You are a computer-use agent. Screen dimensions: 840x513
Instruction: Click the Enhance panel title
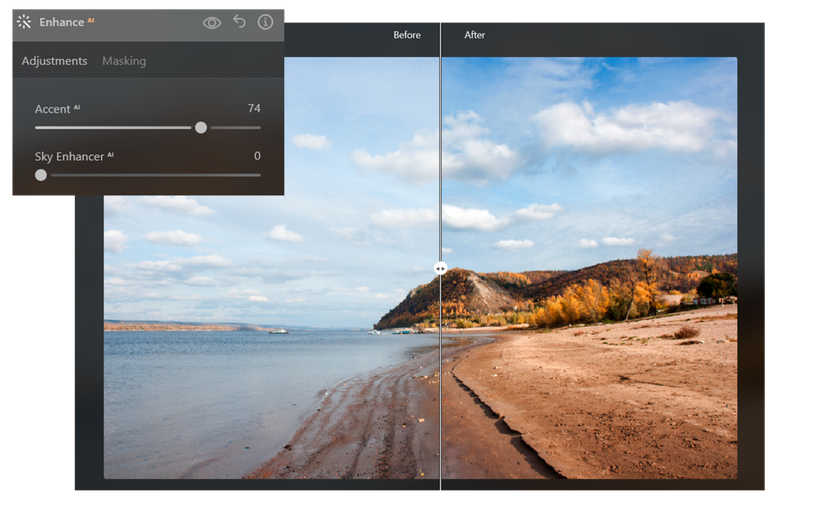click(66, 22)
